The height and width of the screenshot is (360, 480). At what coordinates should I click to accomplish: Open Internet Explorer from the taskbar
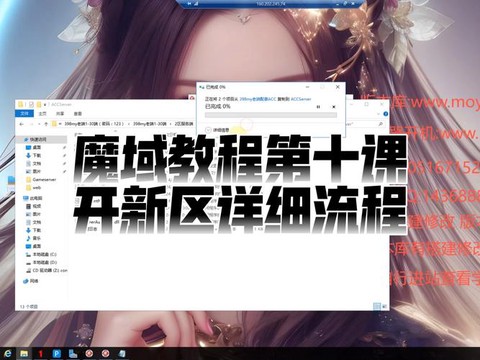[8, 354]
